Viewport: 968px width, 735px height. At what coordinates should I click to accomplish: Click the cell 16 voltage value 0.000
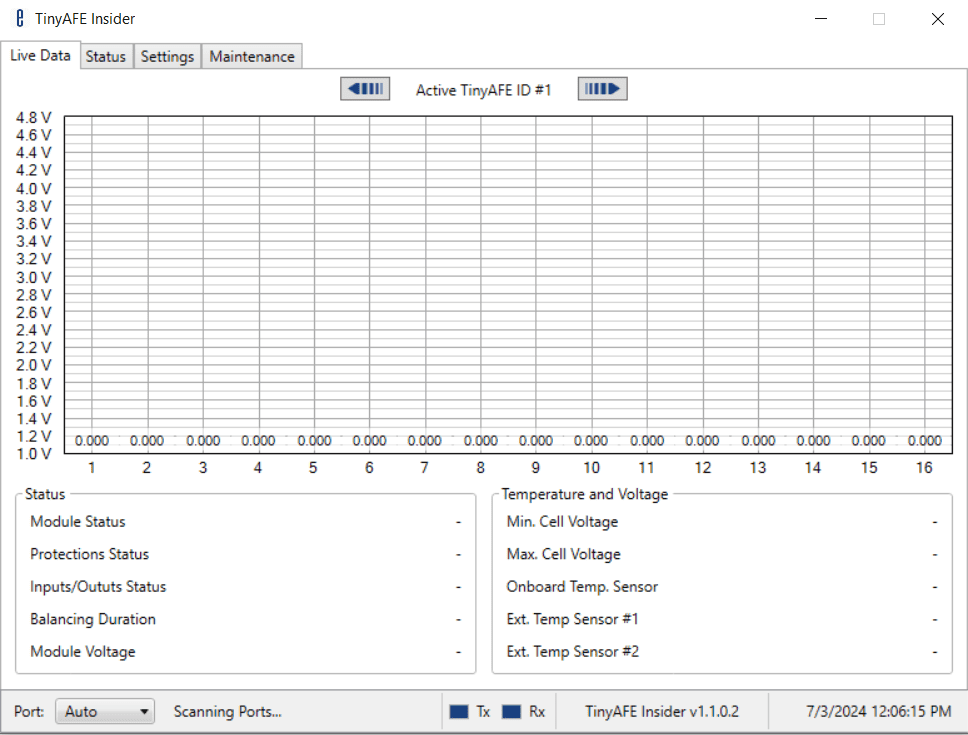tap(925, 441)
